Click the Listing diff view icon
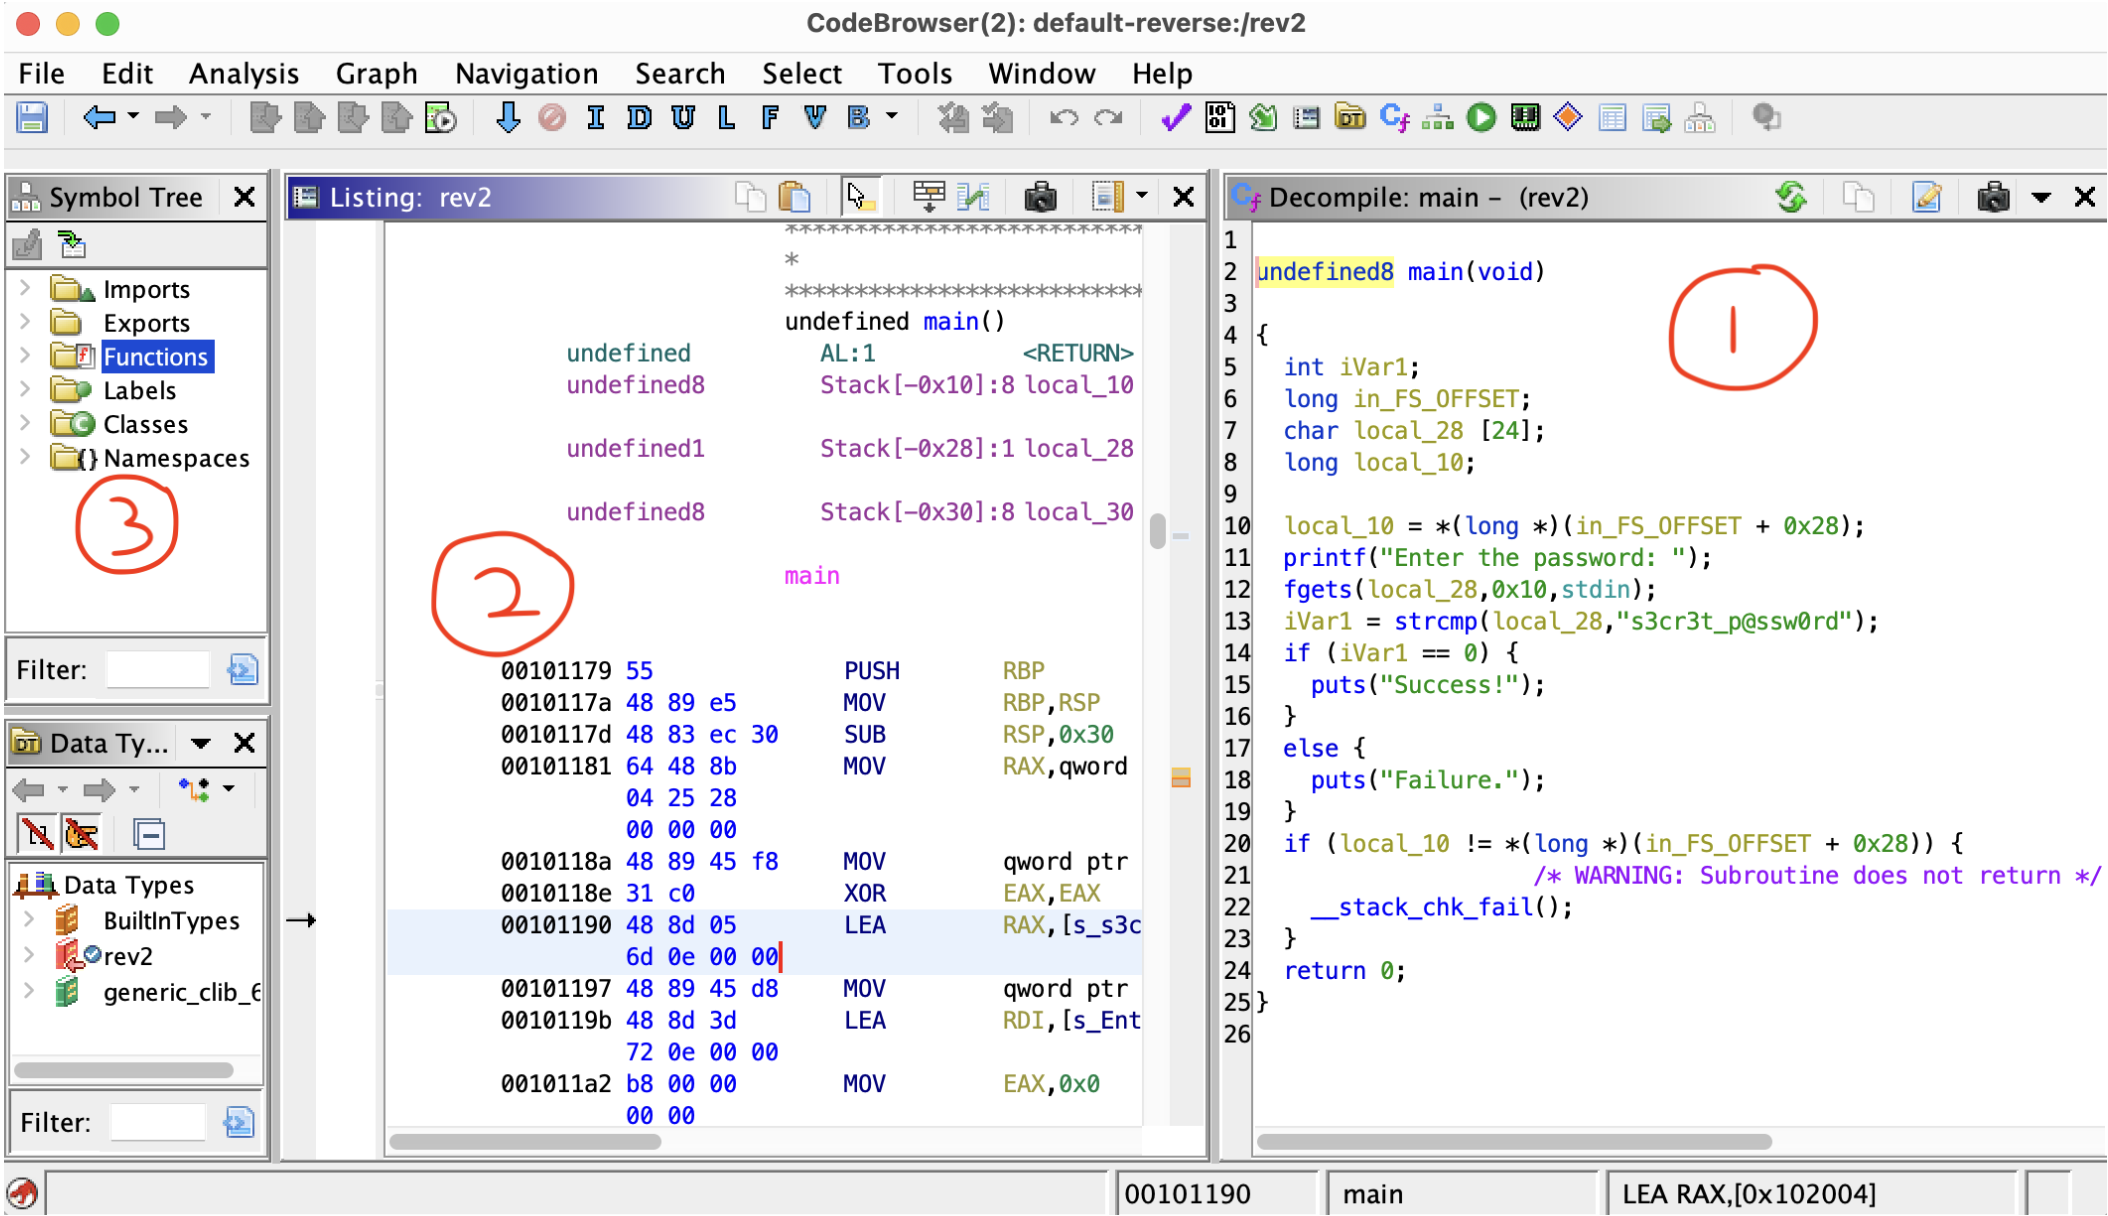 [x=972, y=196]
